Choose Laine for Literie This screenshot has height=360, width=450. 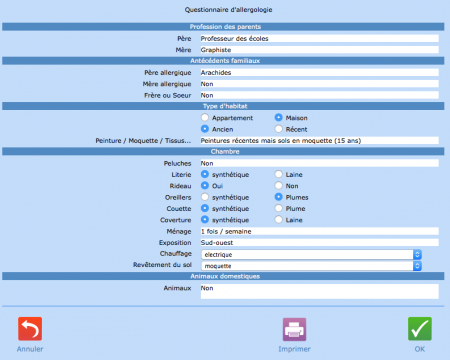279,174
